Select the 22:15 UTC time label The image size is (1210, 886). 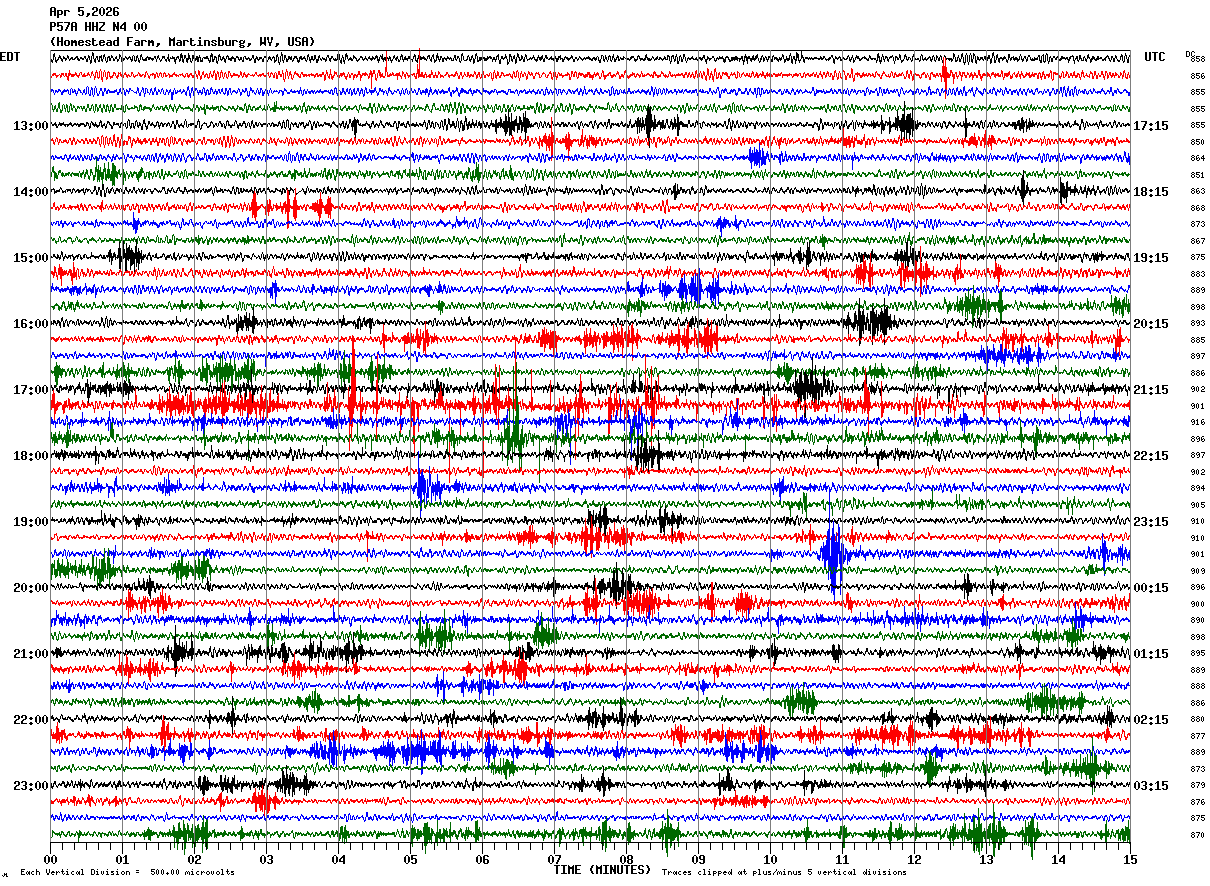point(1151,456)
